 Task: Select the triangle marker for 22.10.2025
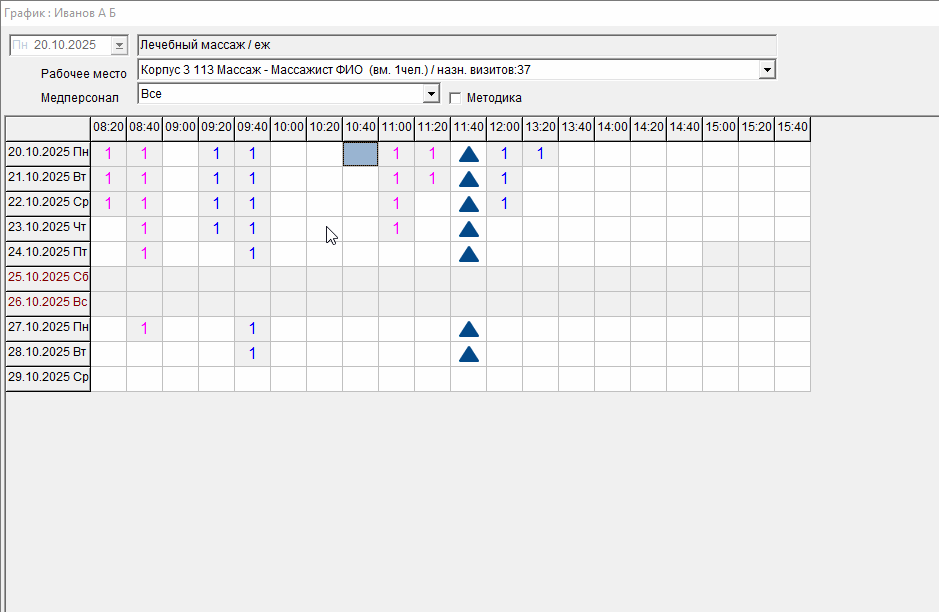468,204
